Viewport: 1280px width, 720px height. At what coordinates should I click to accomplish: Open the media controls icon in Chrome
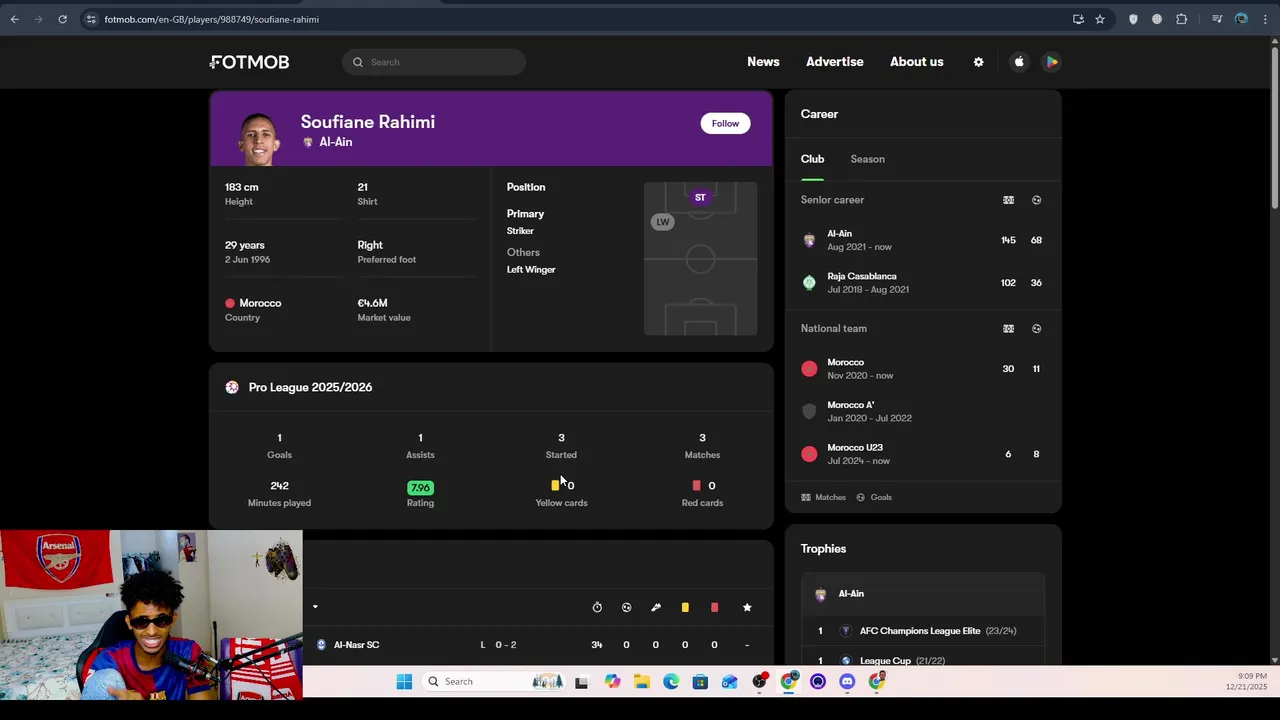click(x=1217, y=19)
